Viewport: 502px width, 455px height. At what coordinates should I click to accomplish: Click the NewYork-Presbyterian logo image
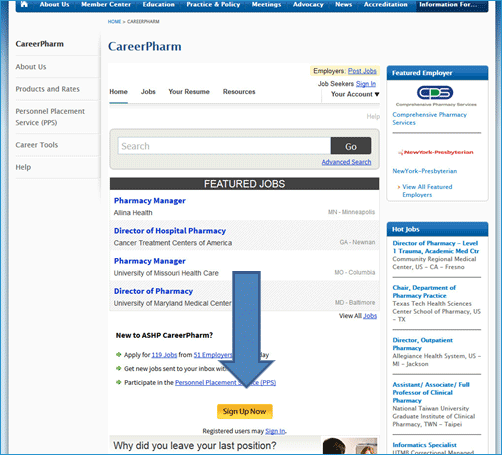point(436,152)
